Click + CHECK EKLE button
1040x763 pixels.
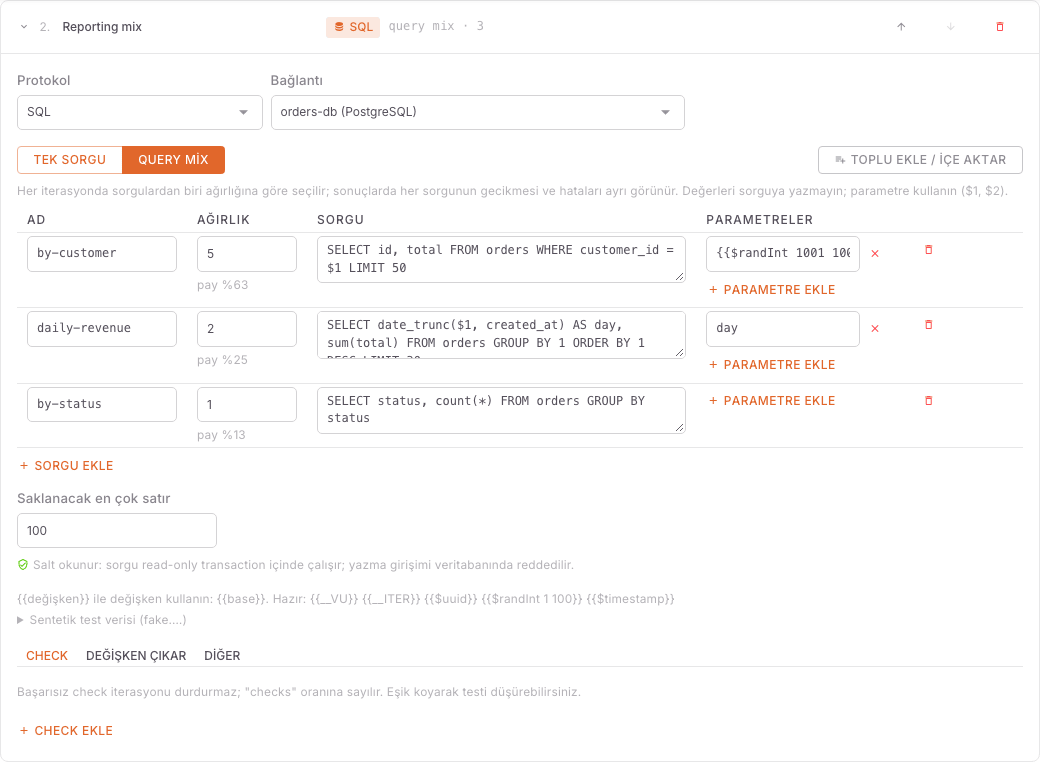[x=66, y=730]
